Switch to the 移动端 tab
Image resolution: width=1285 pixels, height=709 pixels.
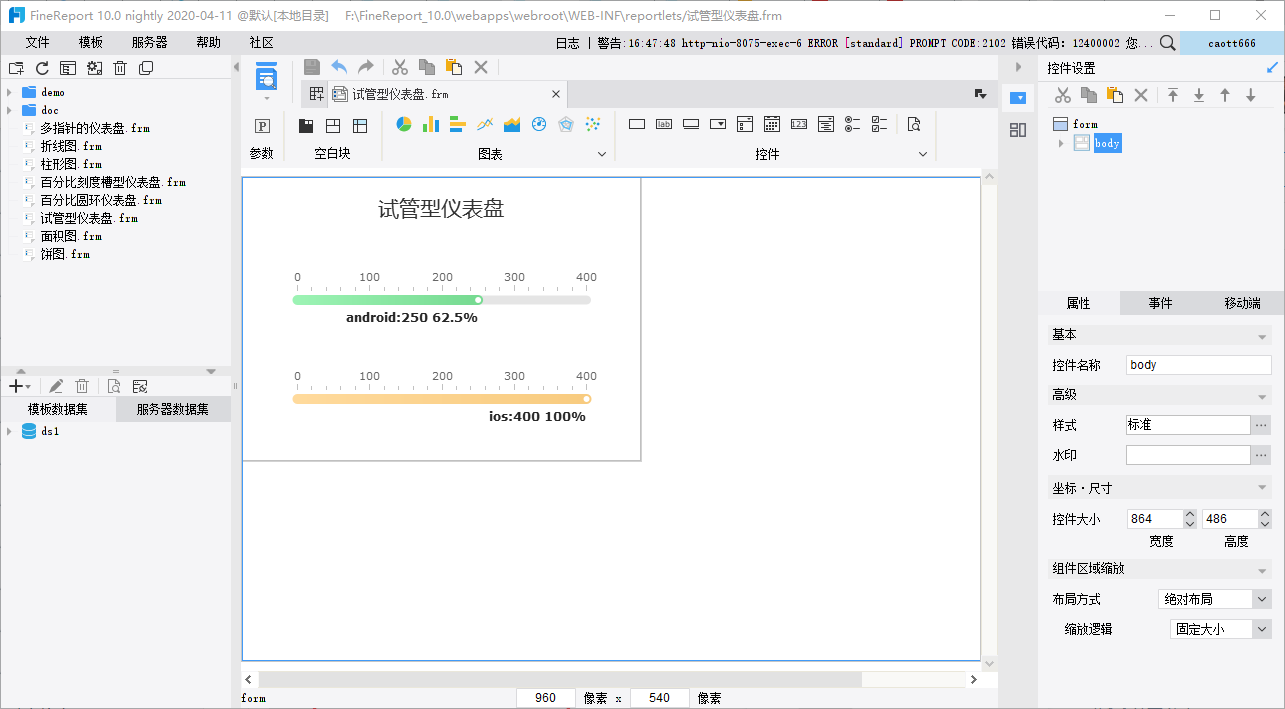pos(1242,303)
